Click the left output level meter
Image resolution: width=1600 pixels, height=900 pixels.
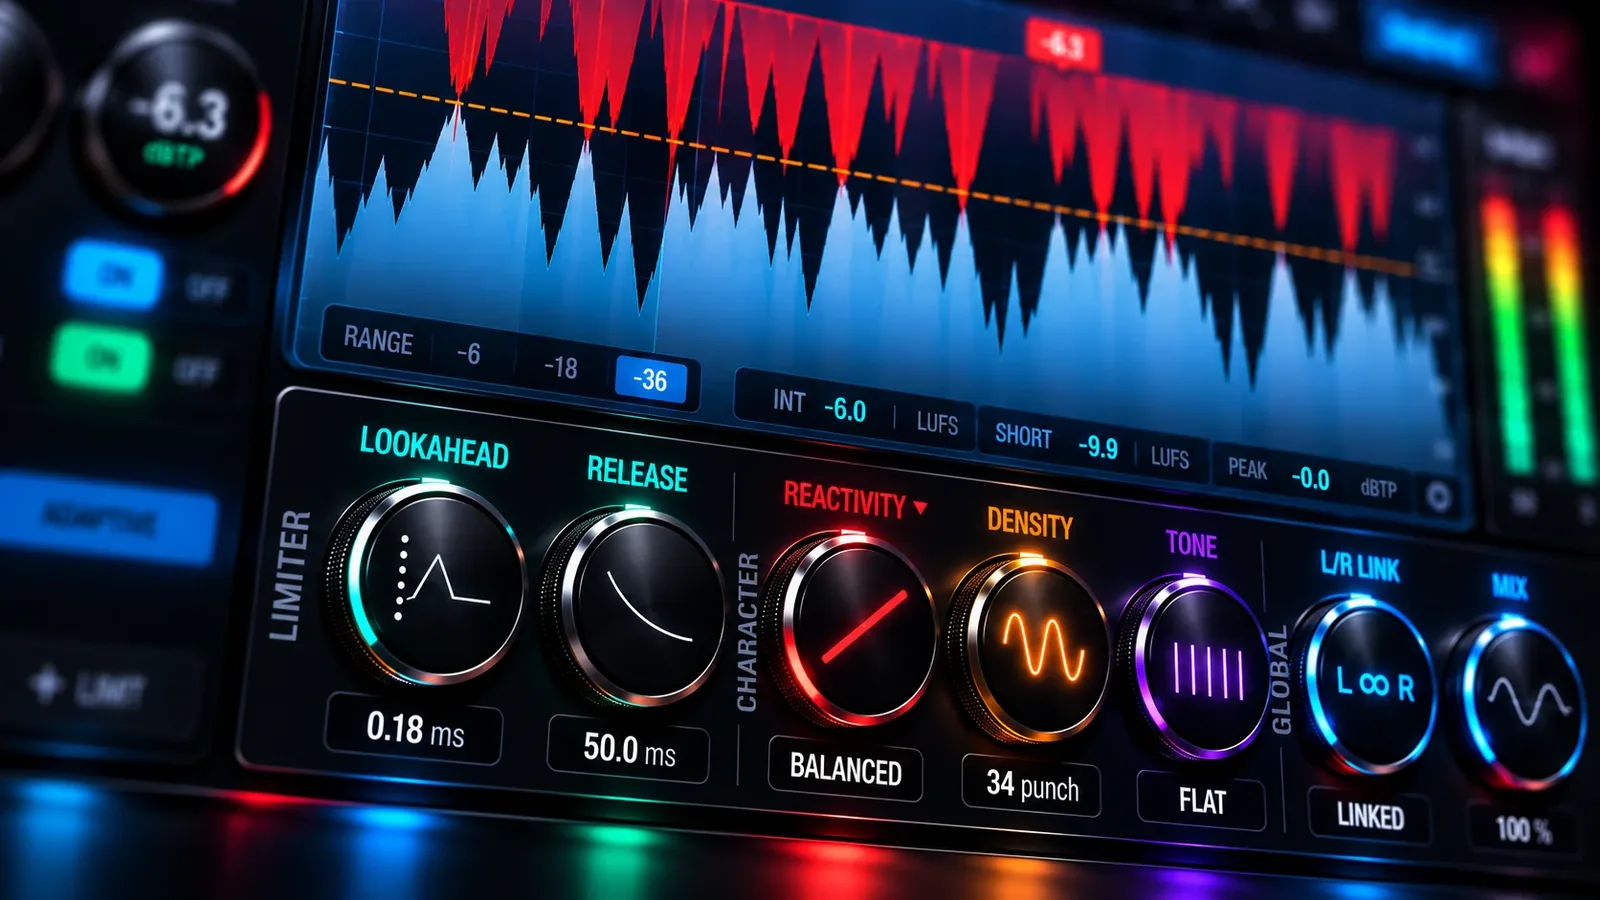click(1506, 333)
